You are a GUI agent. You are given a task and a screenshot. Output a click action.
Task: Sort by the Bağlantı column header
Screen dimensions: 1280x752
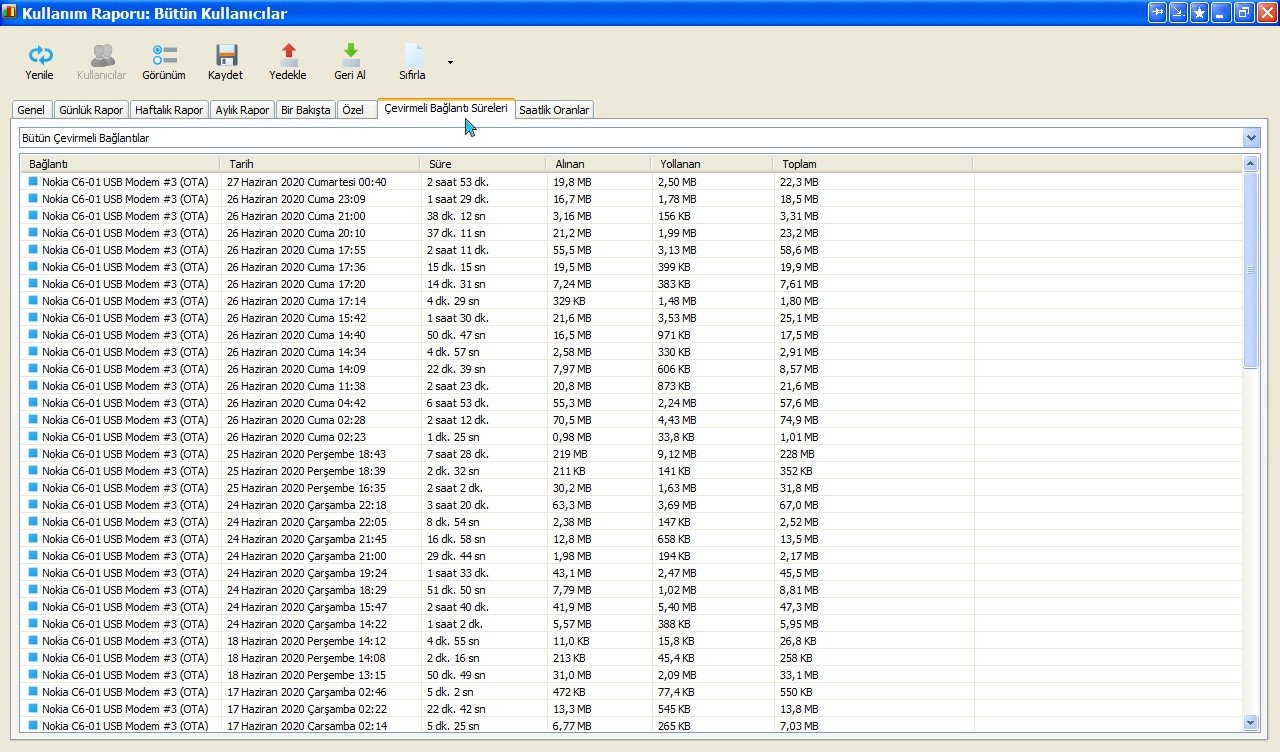(x=120, y=164)
